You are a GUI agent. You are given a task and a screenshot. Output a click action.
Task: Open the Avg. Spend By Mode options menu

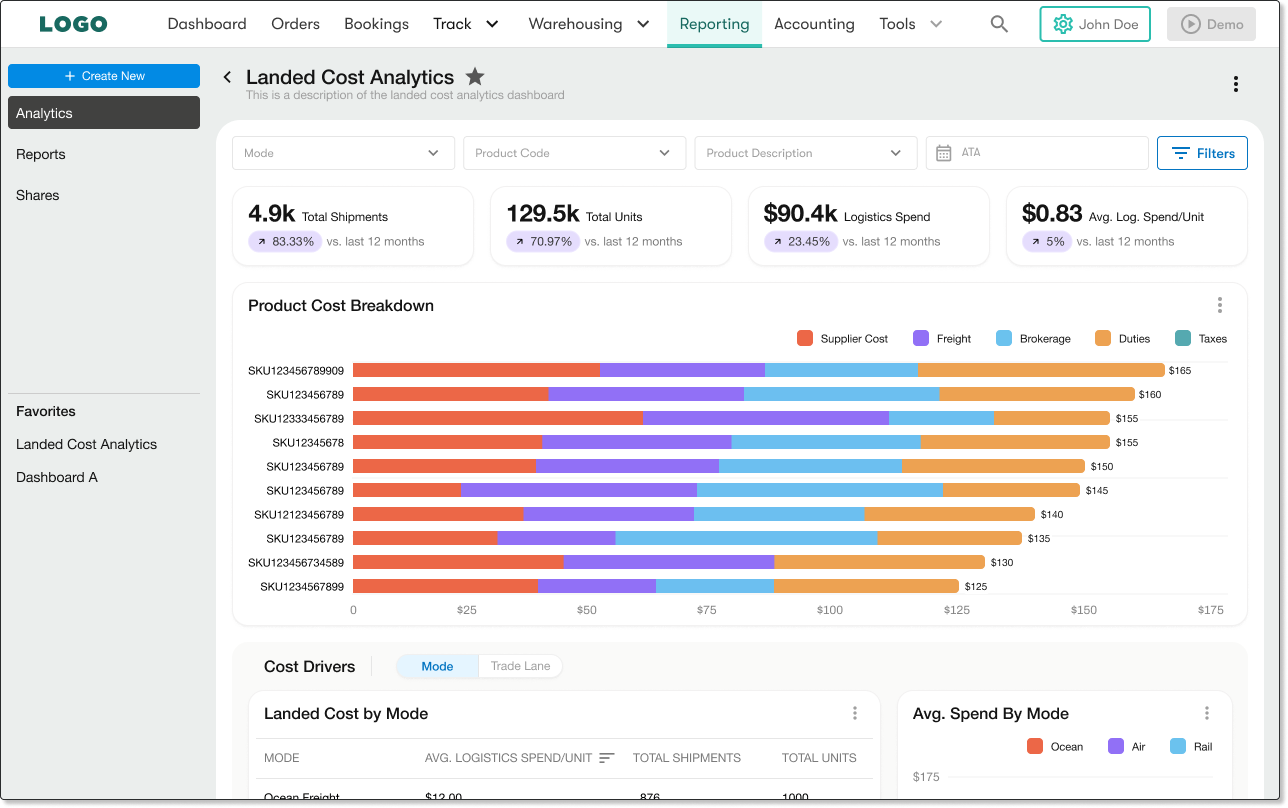(x=1207, y=712)
